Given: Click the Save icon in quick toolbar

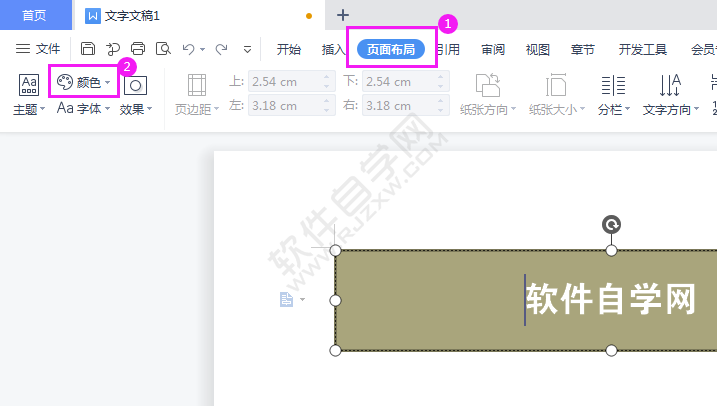Looking at the screenshot, I should point(88,48).
